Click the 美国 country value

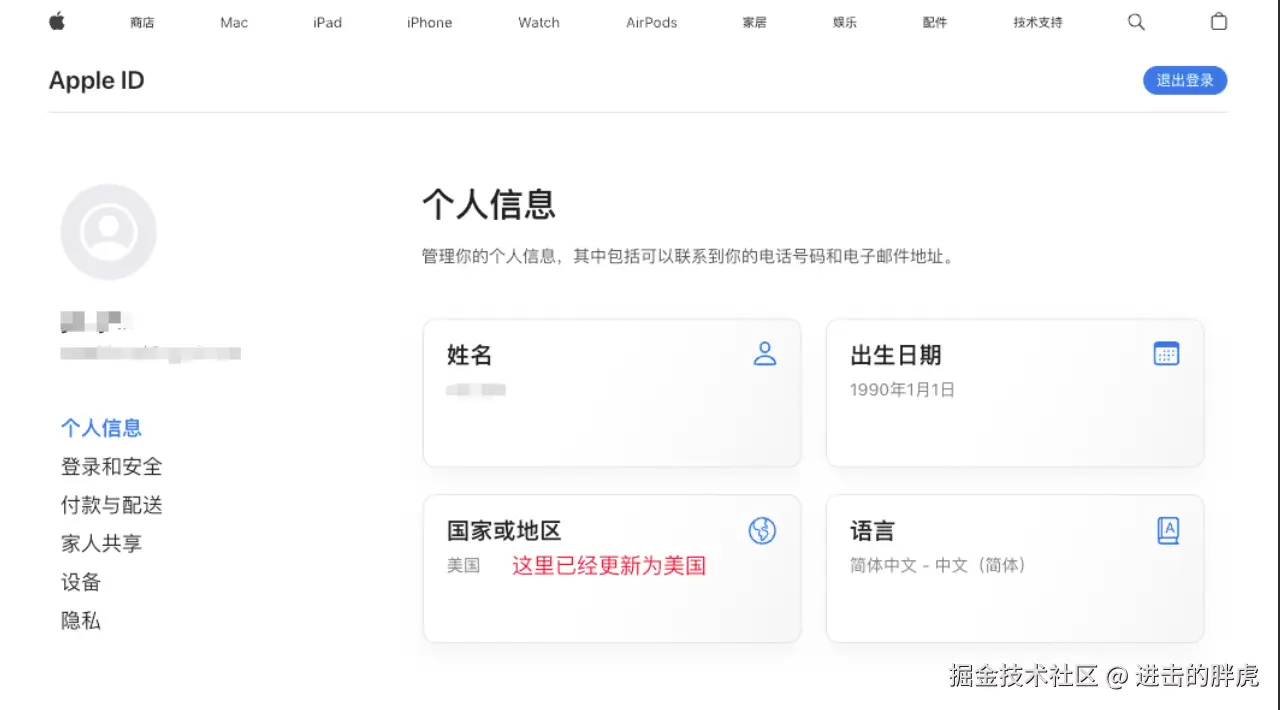(463, 566)
